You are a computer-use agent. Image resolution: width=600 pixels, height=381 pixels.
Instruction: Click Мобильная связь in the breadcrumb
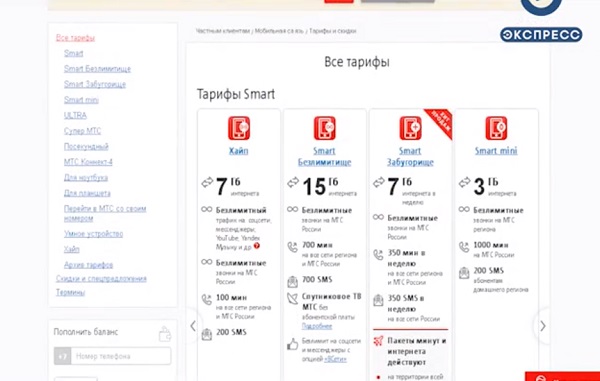(279, 31)
